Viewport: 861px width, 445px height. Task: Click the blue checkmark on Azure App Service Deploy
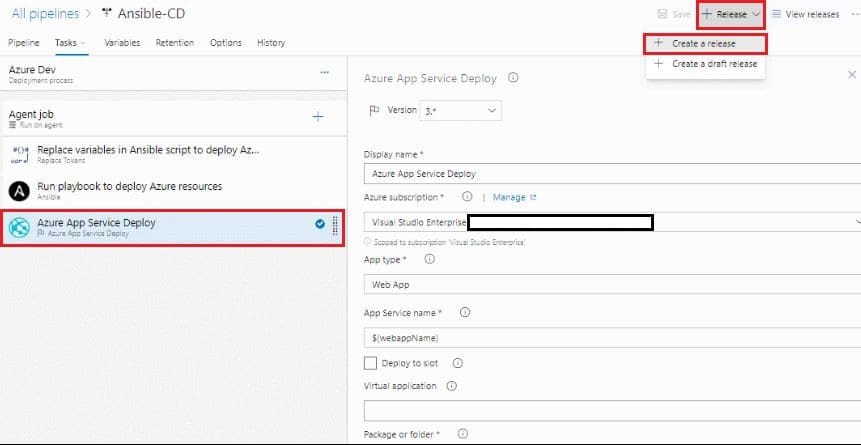pos(320,224)
